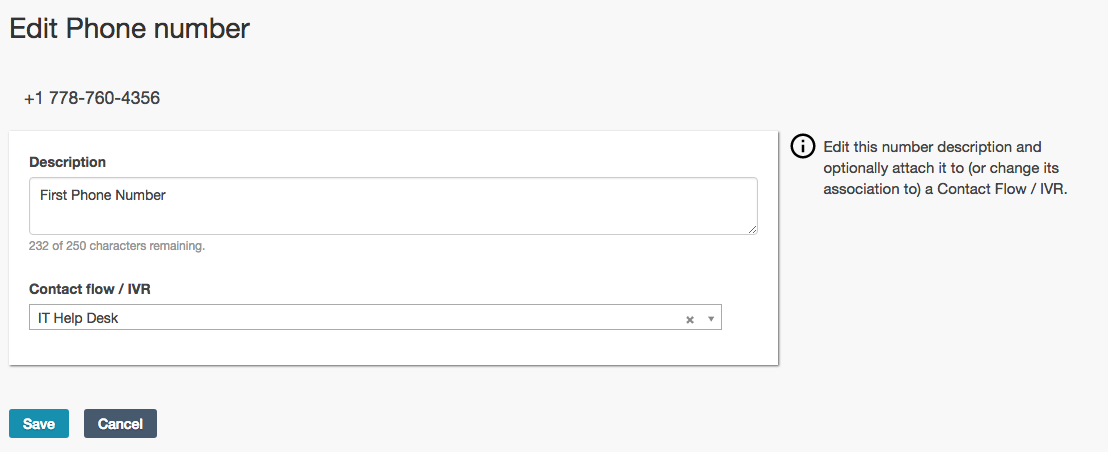Open the IT Help Desk combo box

[350, 318]
